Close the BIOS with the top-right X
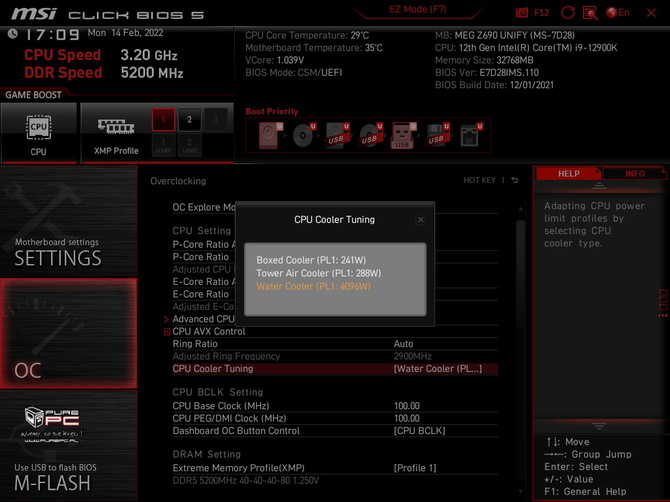This screenshot has height=502, width=670. click(651, 13)
